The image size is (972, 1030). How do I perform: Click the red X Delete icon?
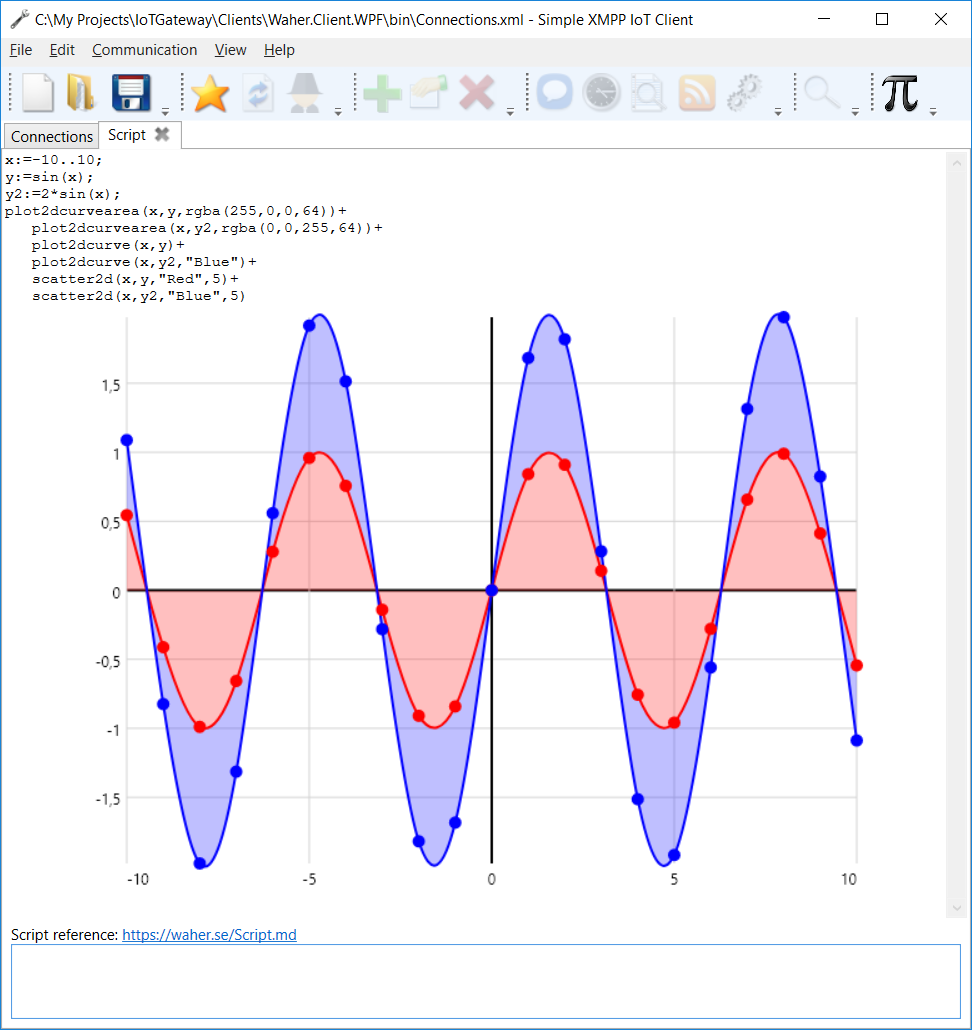pyautogui.click(x=477, y=93)
